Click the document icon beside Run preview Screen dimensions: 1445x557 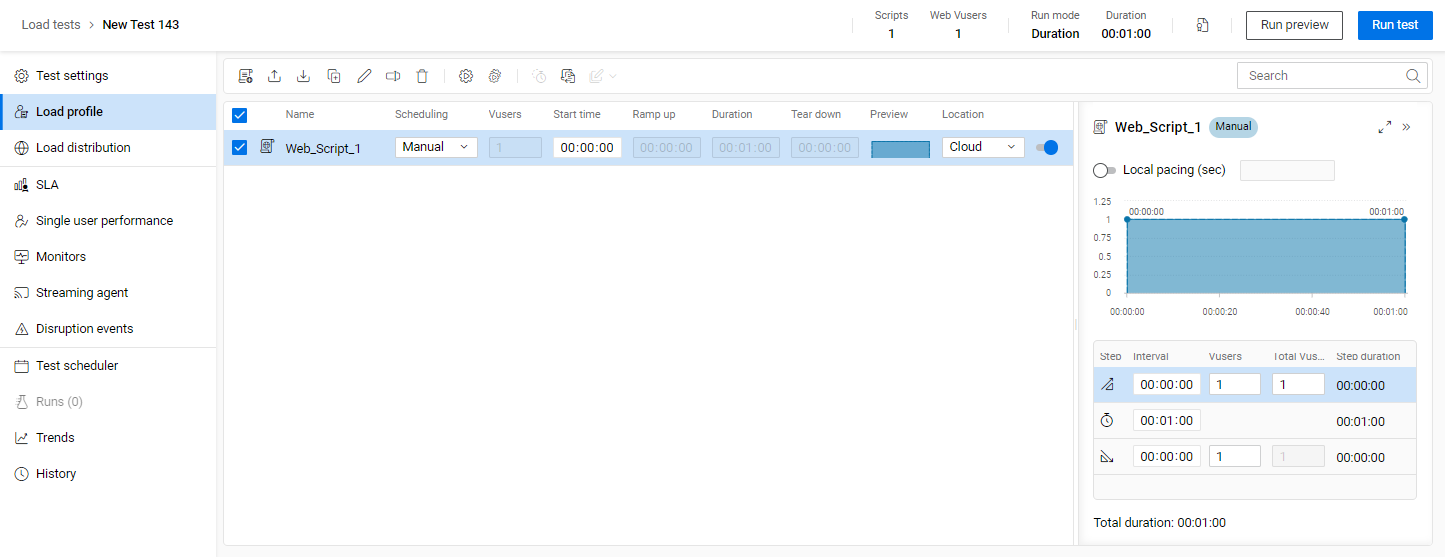click(1203, 25)
